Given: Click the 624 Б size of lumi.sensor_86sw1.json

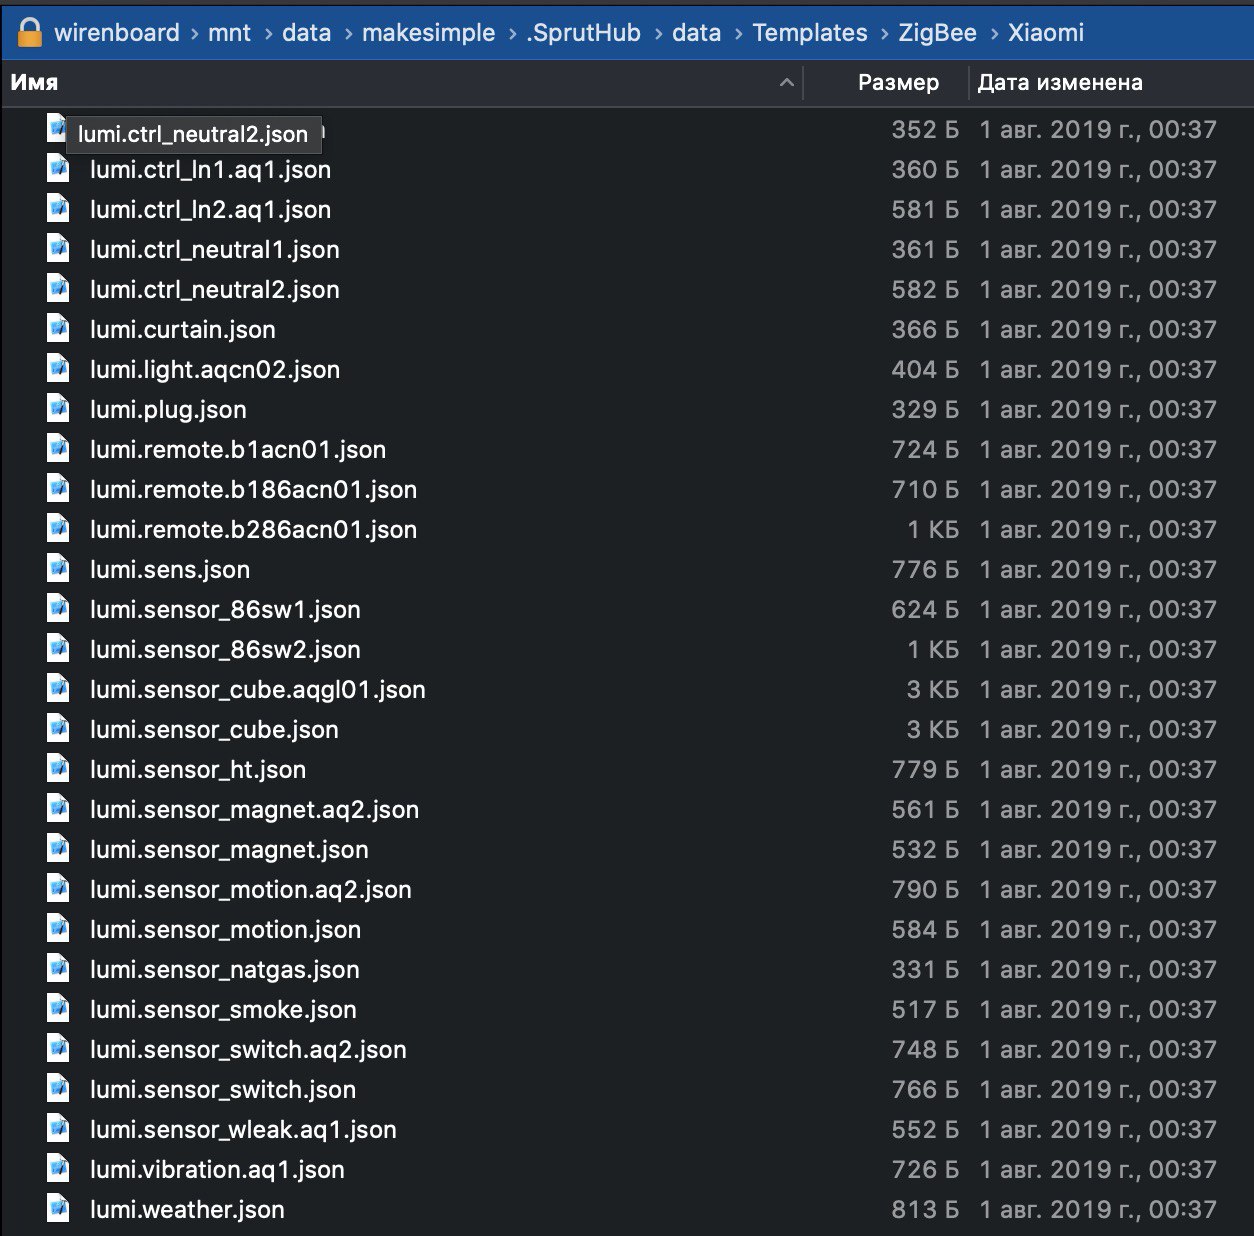Looking at the screenshot, I should (x=925, y=610).
